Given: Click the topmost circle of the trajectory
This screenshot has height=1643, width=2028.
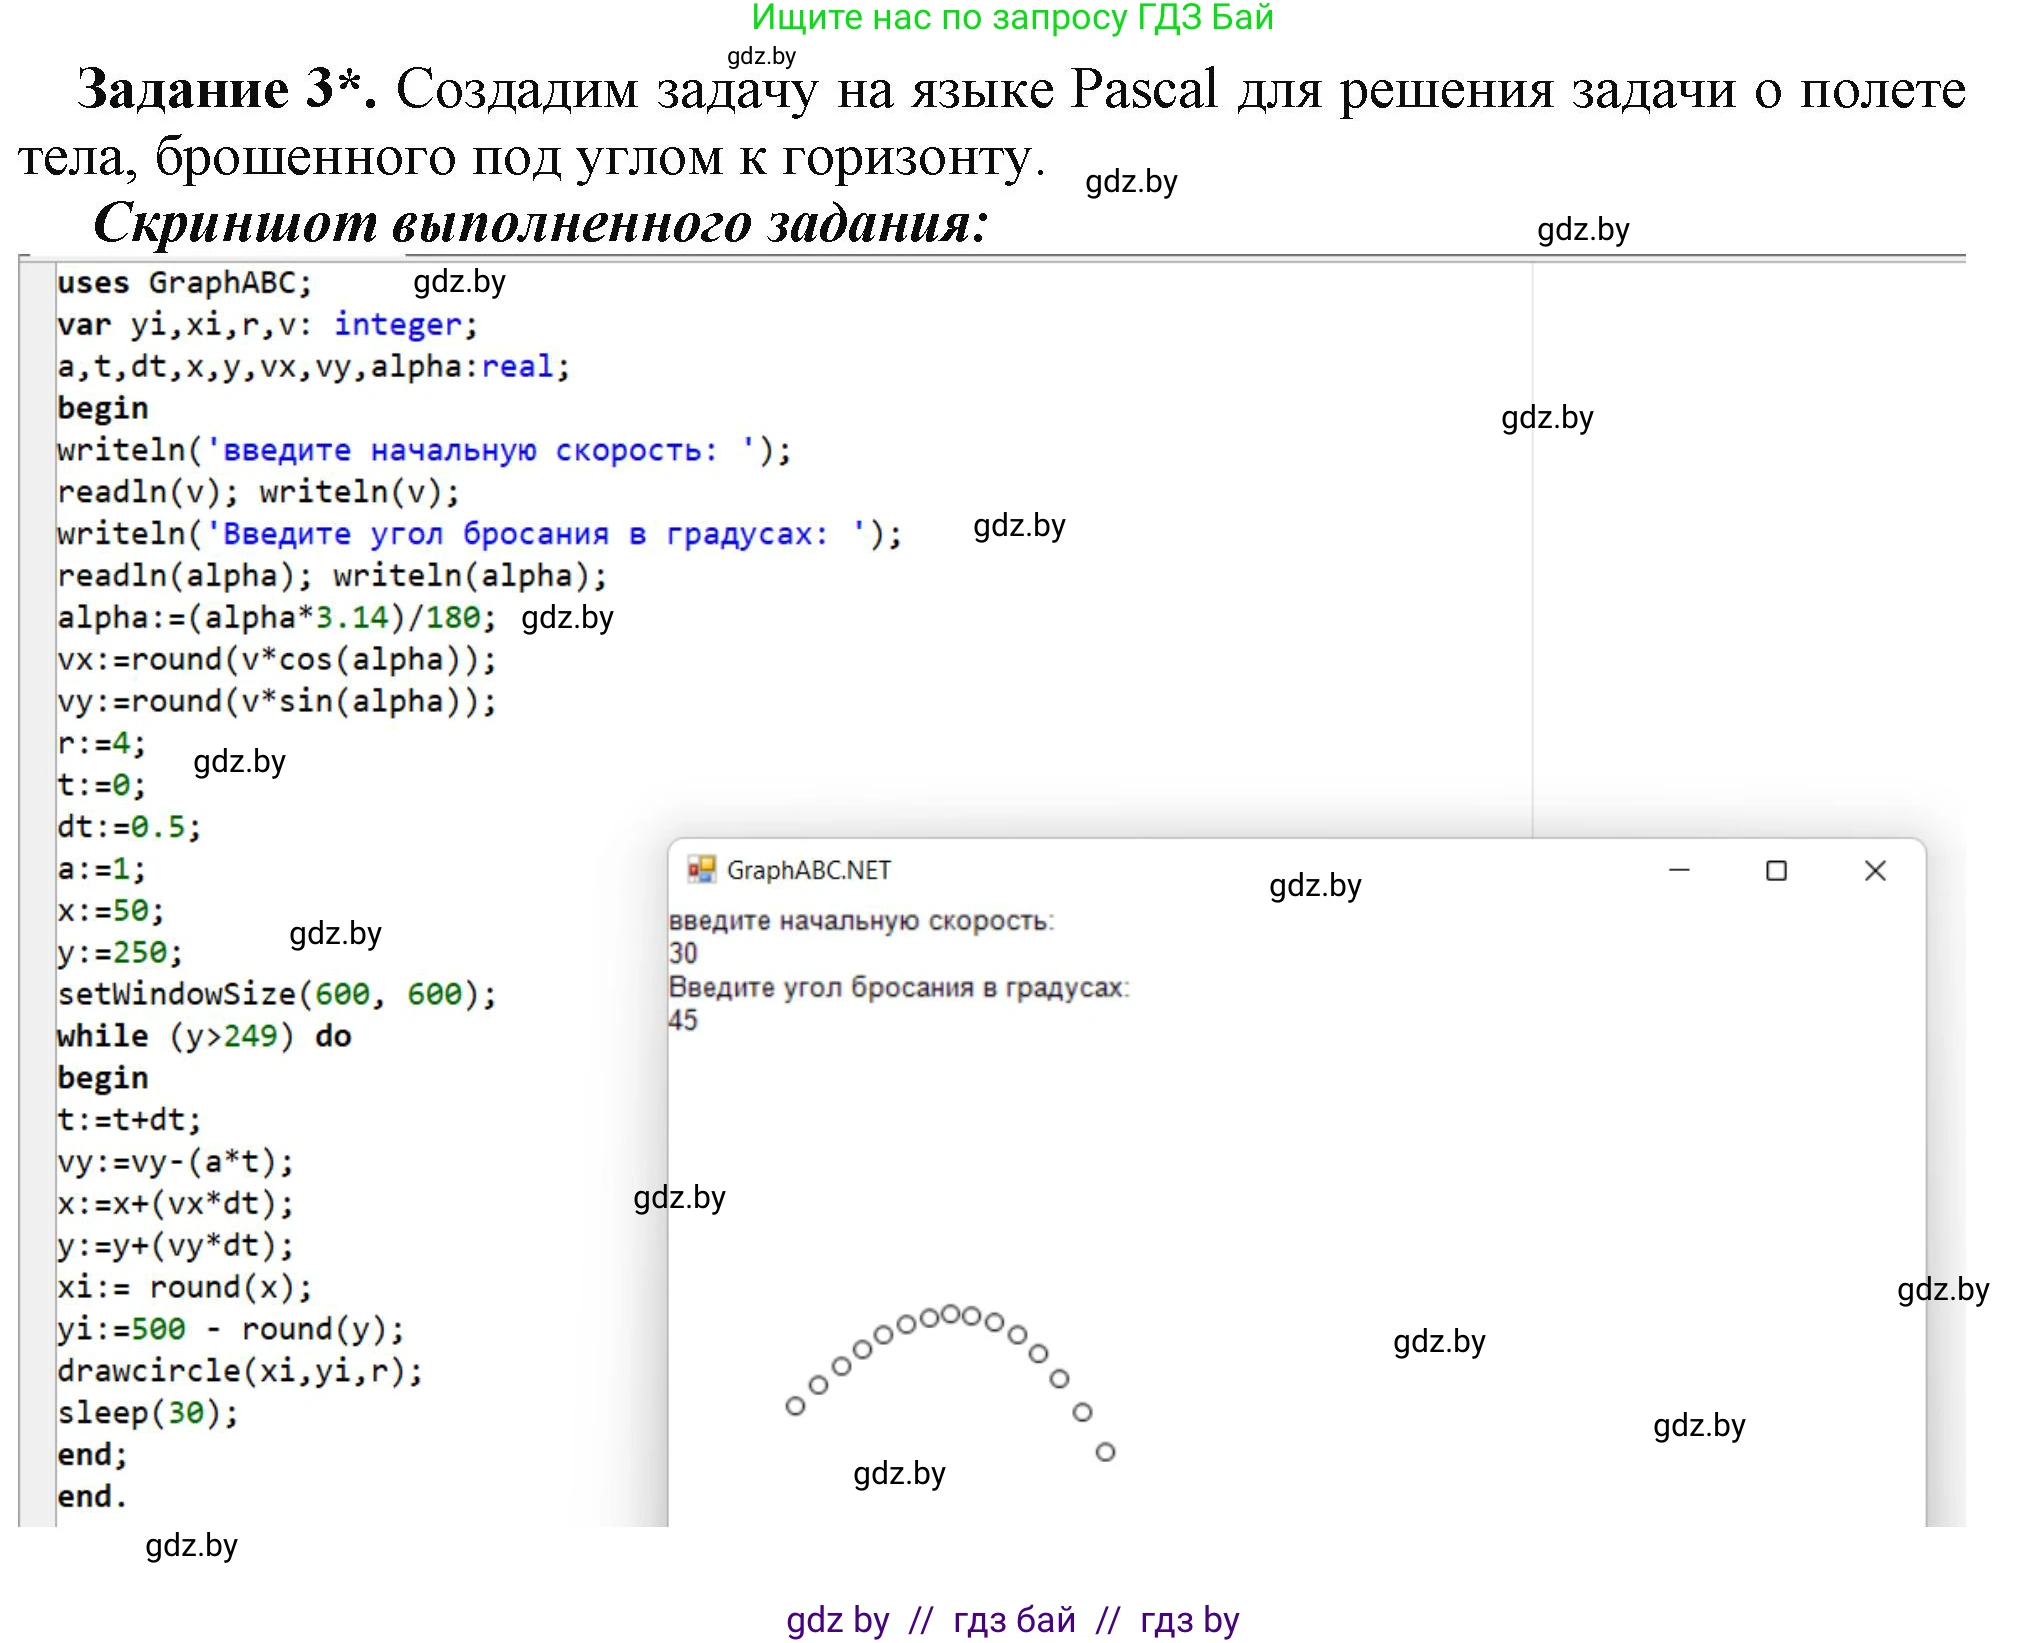Looking at the screenshot, I should (951, 1313).
